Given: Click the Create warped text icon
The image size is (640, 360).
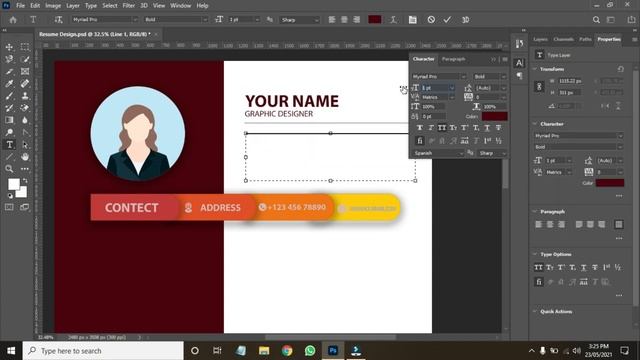Looking at the screenshot, I should point(393,20).
